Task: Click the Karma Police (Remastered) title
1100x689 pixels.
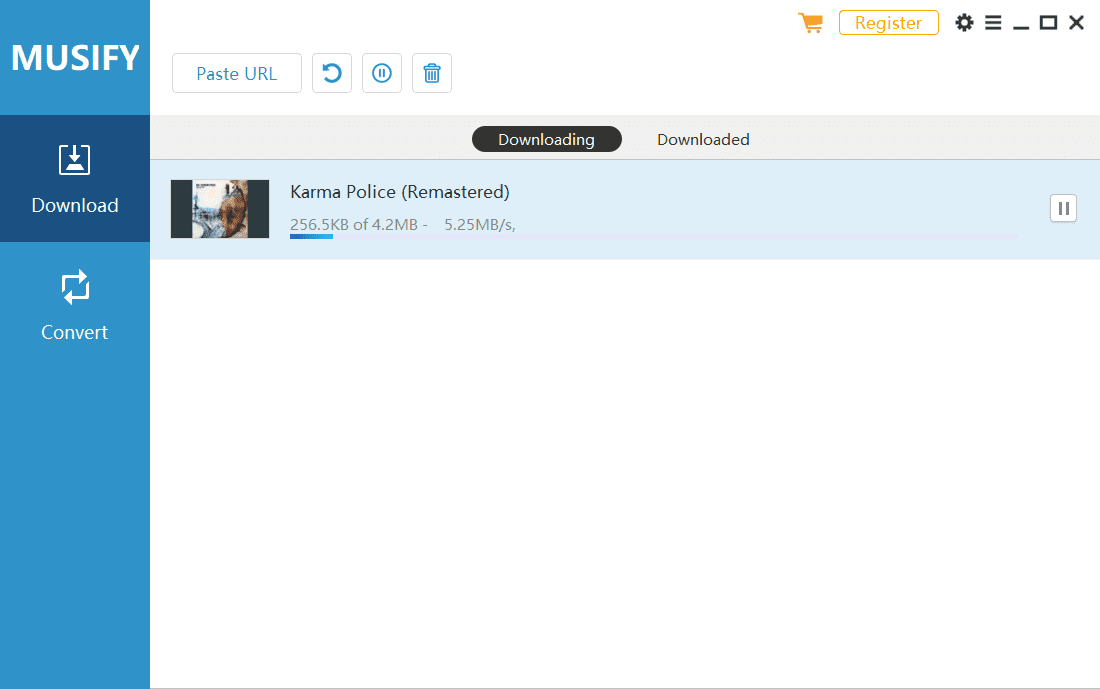Action: click(x=400, y=192)
